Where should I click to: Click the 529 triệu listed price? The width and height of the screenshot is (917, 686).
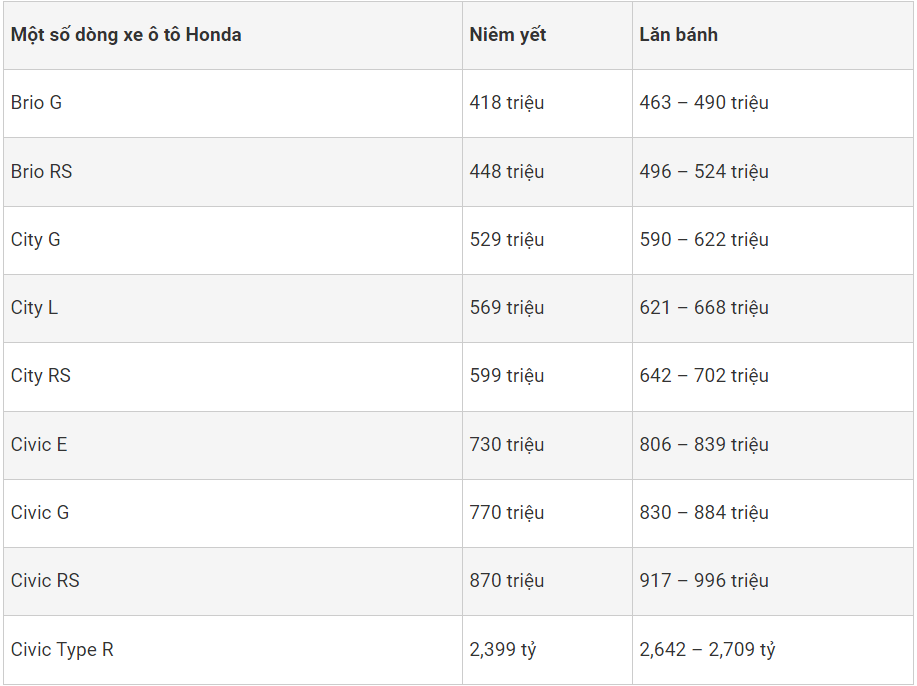click(x=507, y=240)
